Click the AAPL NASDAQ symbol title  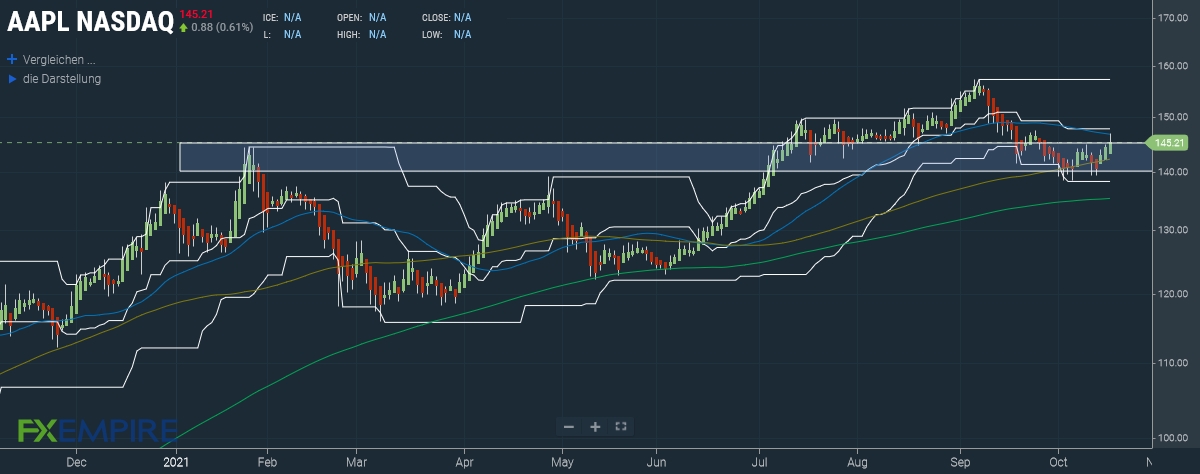90,21
